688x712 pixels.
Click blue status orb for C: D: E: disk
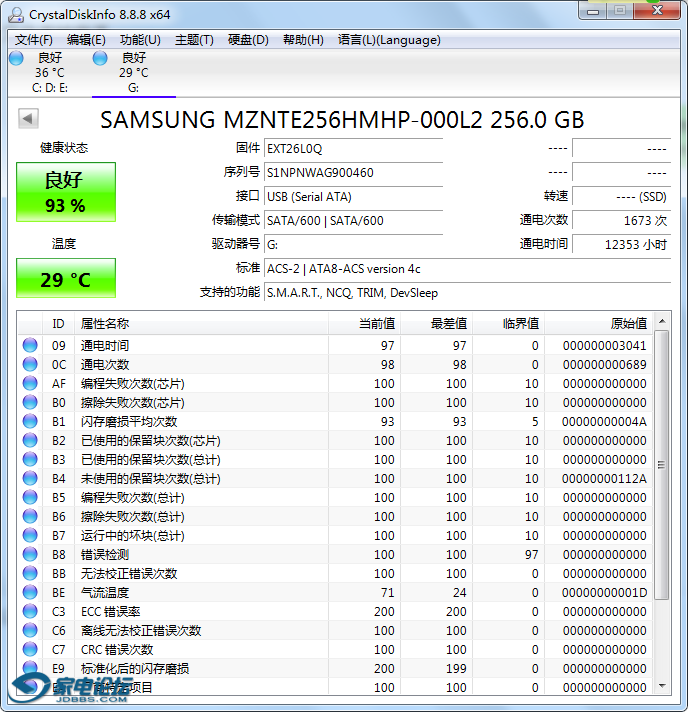pyautogui.click(x=16, y=58)
